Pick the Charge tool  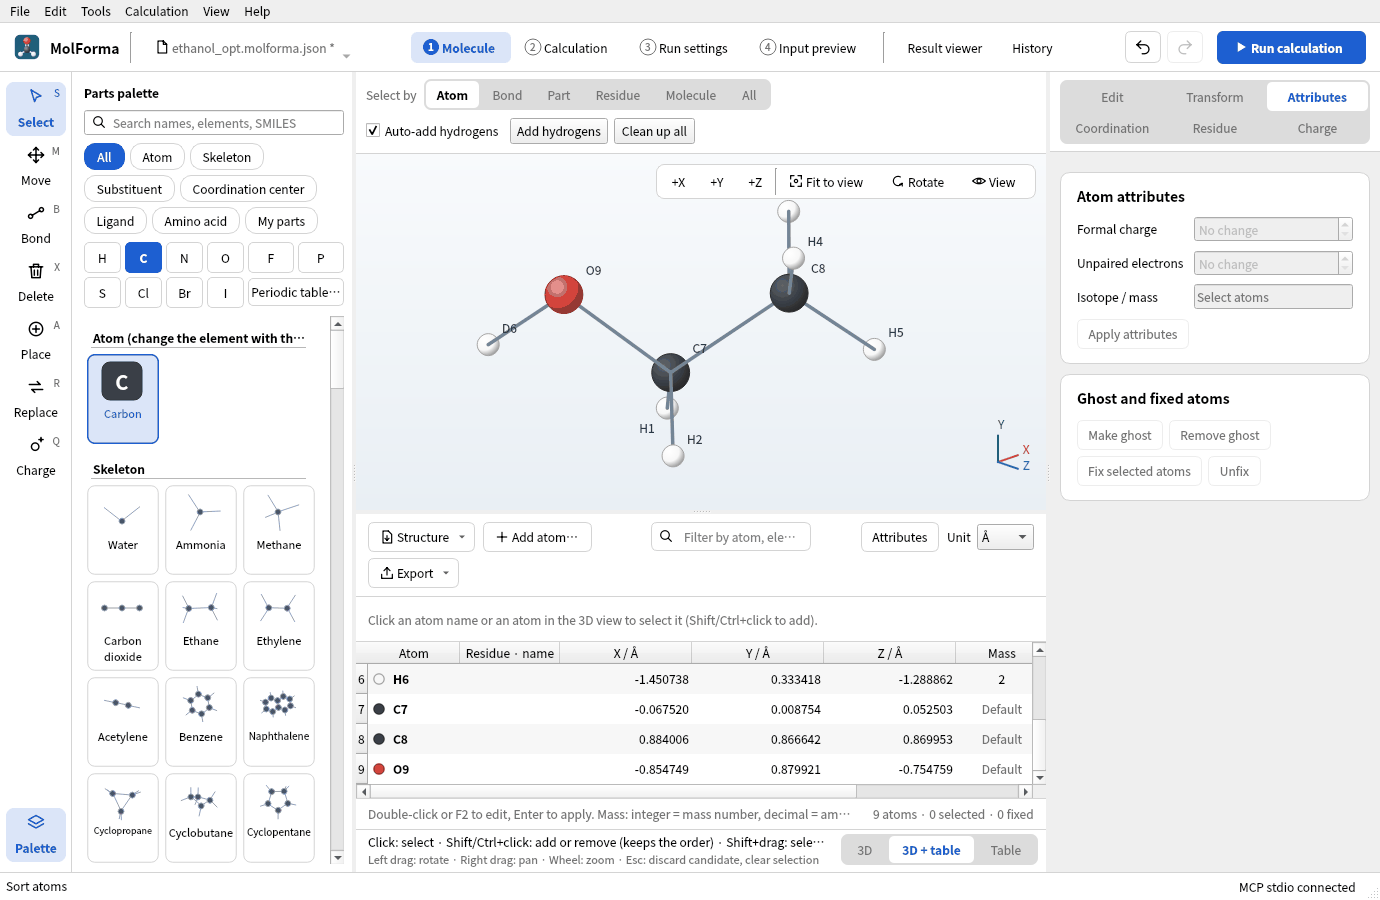pyautogui.click(x=36, y=456)
